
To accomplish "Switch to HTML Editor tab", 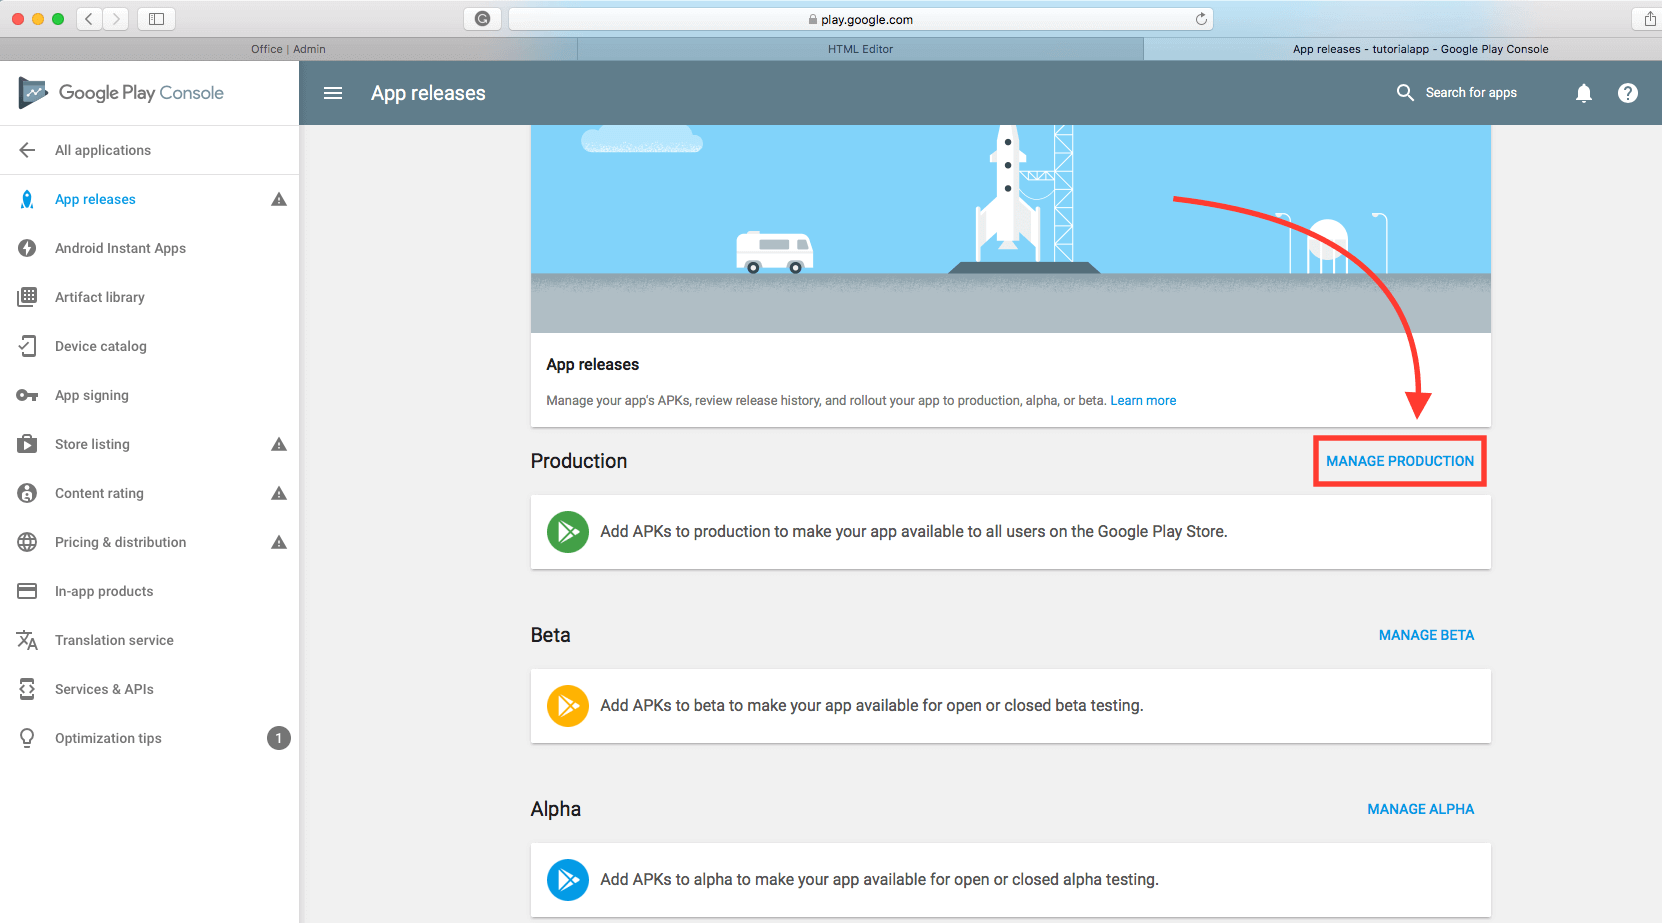I will [860, 49].
